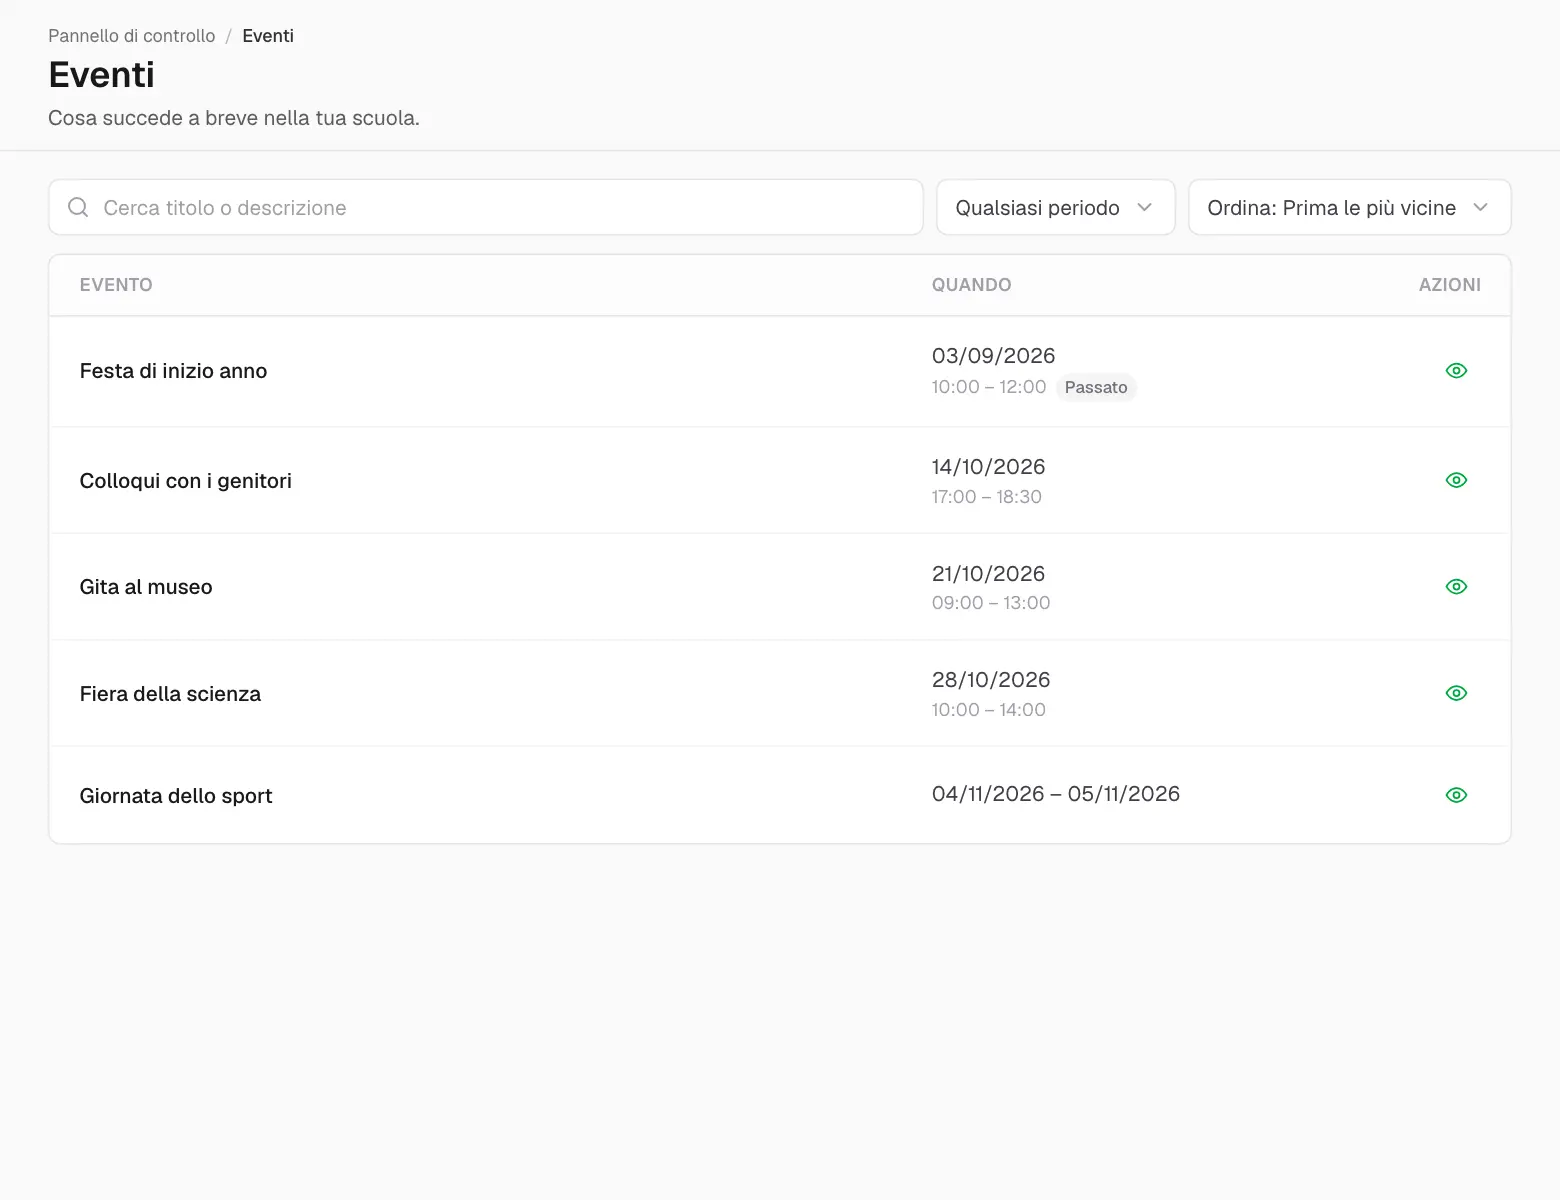The height and width of the screenshot is (1200, 1560).
Task: Click the time 10:00 – 12:00
Action: (x=988, y=387)
